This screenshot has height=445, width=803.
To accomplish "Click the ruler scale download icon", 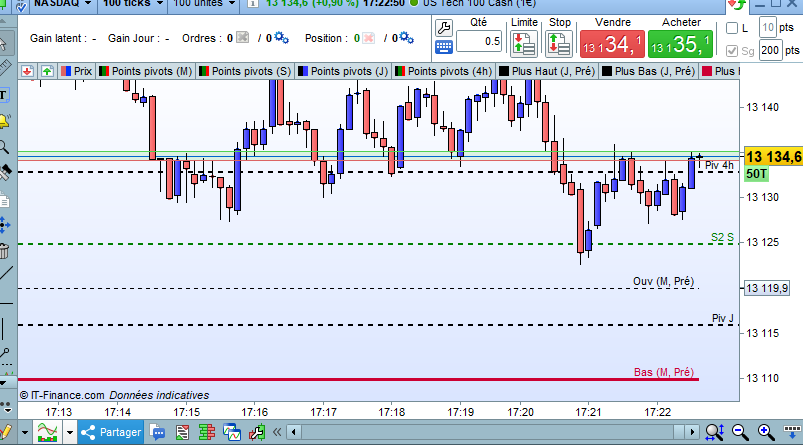I will click(793, 432).
